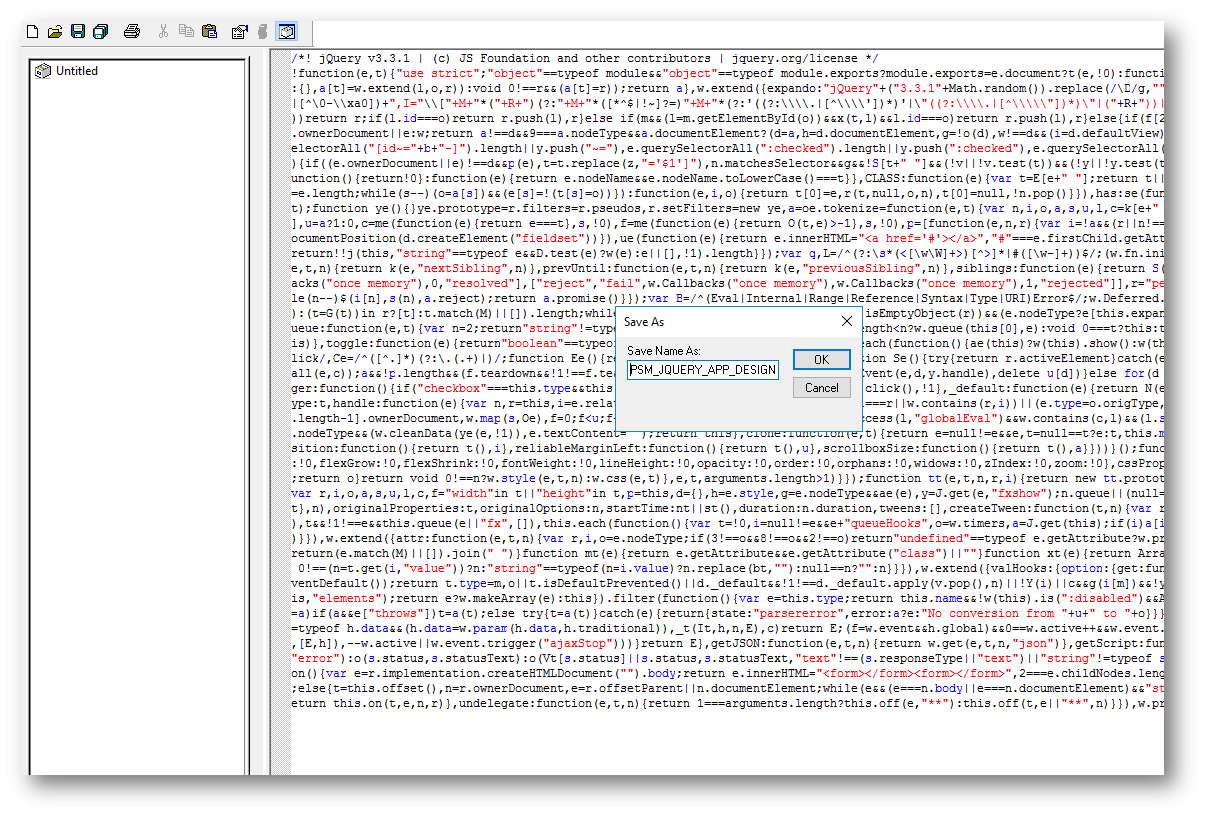
Task: Confirm the Save As dialog with OK
Action: tap(821, 360)
